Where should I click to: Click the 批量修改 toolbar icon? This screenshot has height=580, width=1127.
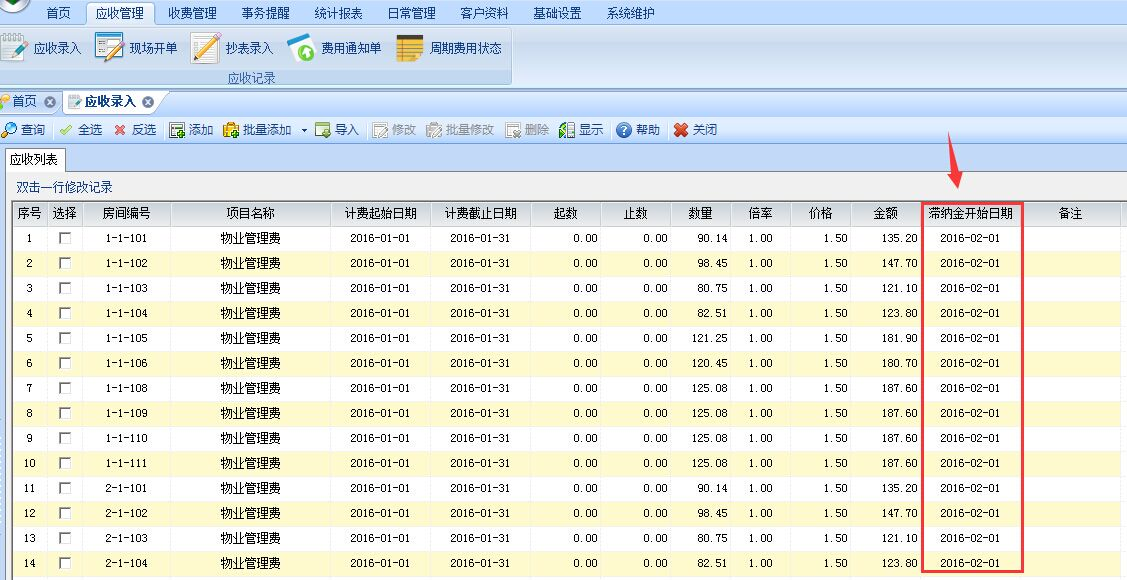(434, 130)
